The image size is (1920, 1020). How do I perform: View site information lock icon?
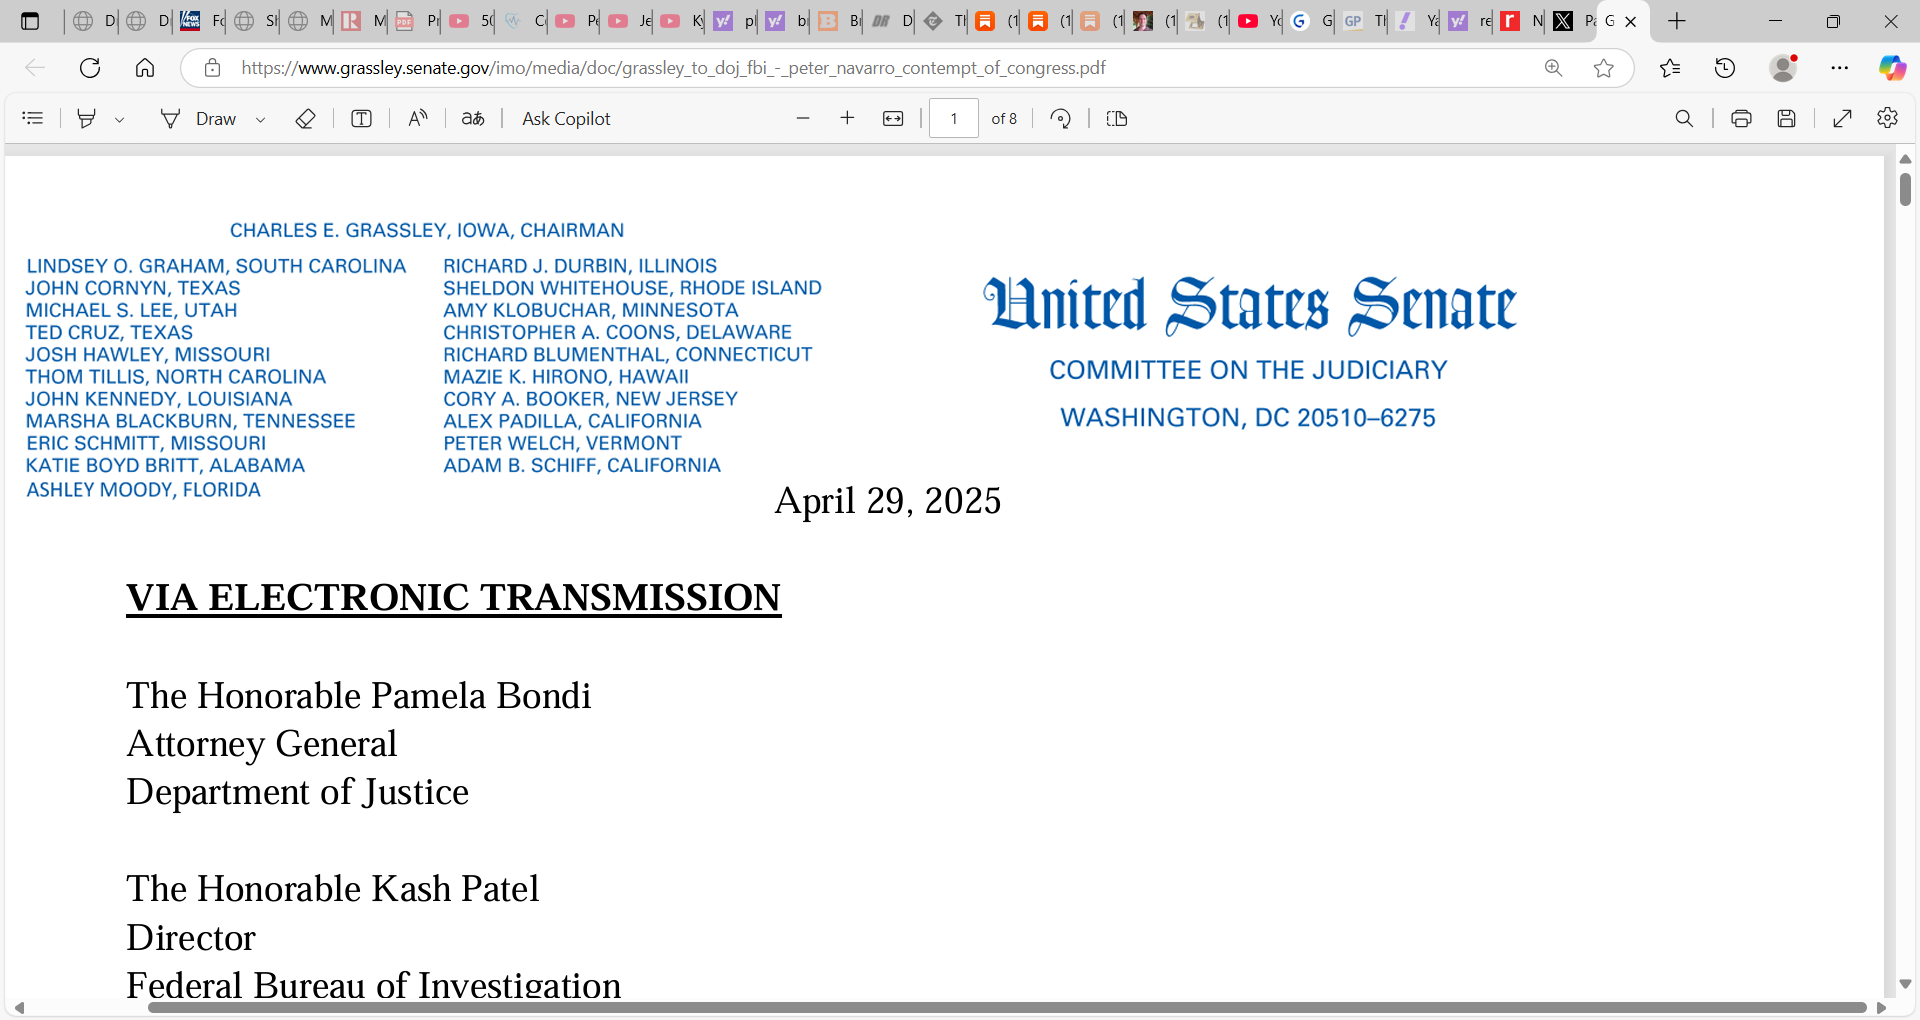click(x=212, y=68)
